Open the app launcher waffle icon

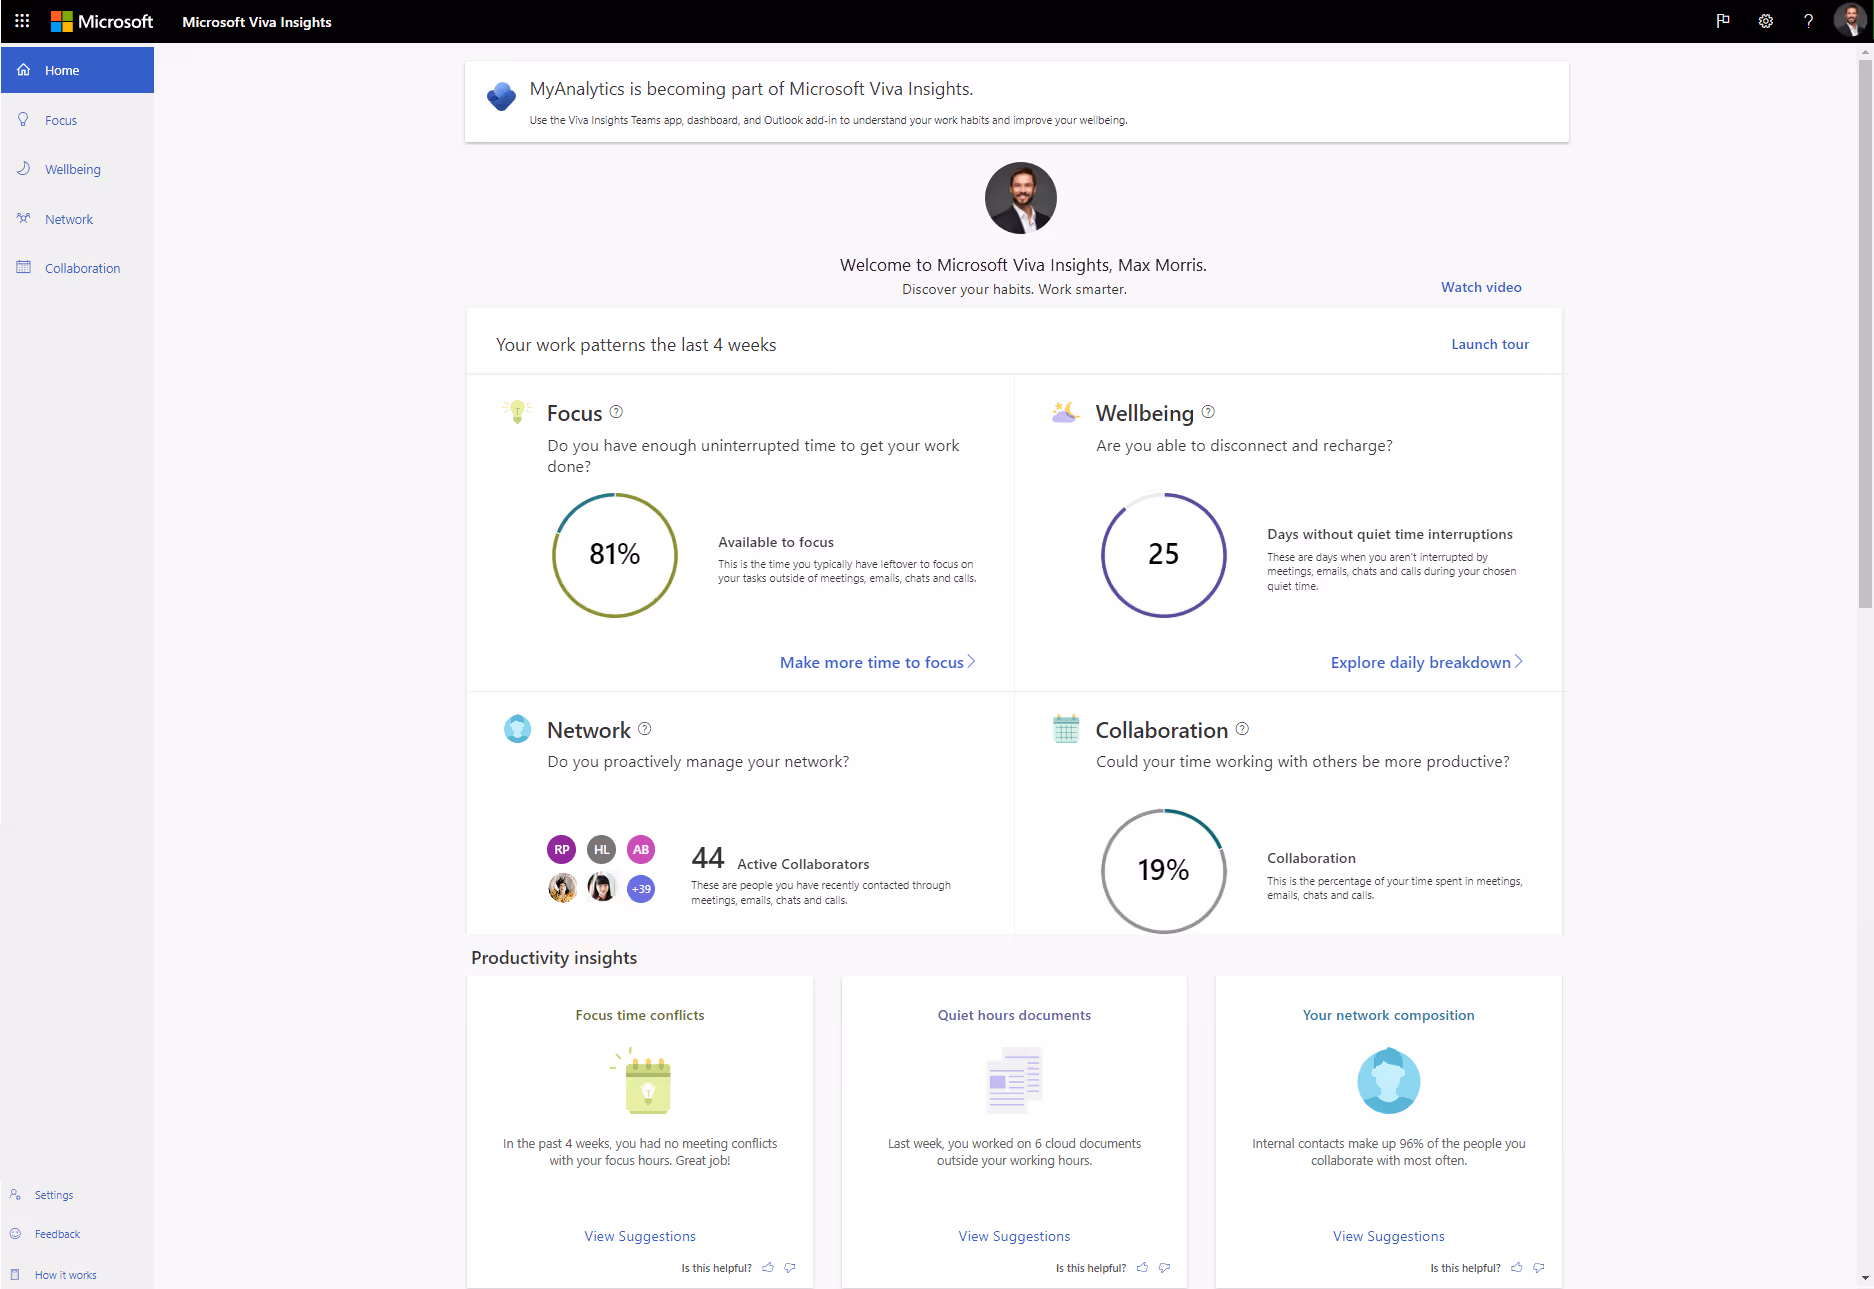(x=22, y=21)
